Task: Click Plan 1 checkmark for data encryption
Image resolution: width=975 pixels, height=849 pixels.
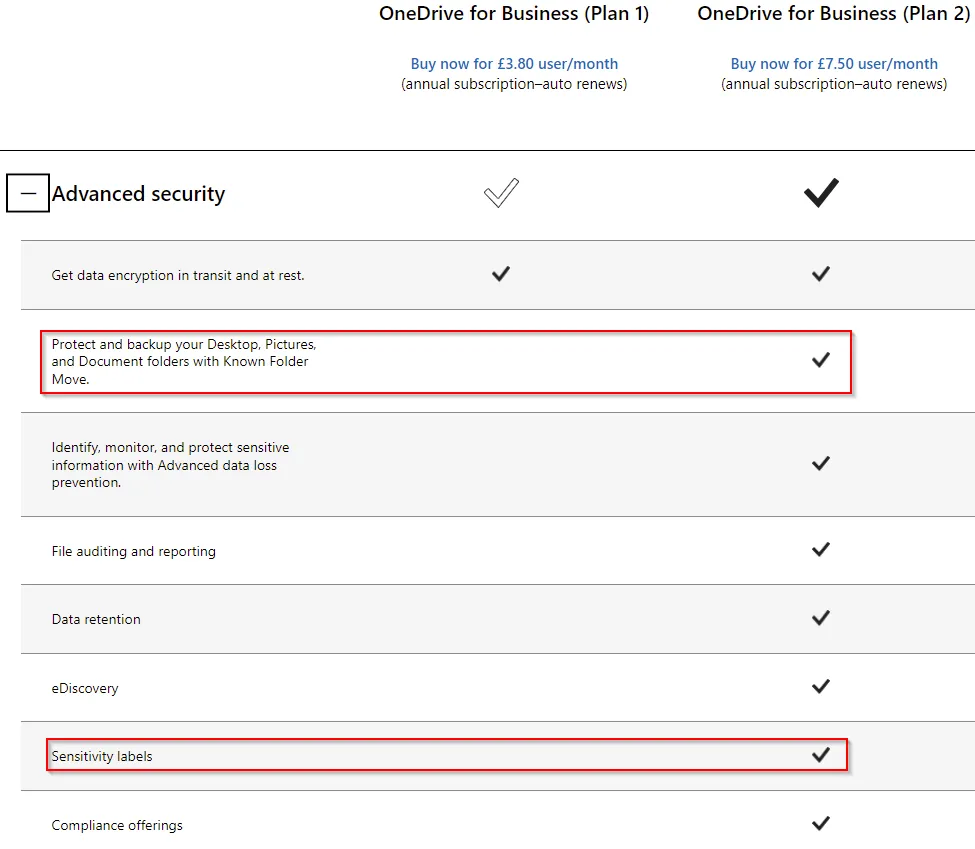Action: [x=501, y=274]
